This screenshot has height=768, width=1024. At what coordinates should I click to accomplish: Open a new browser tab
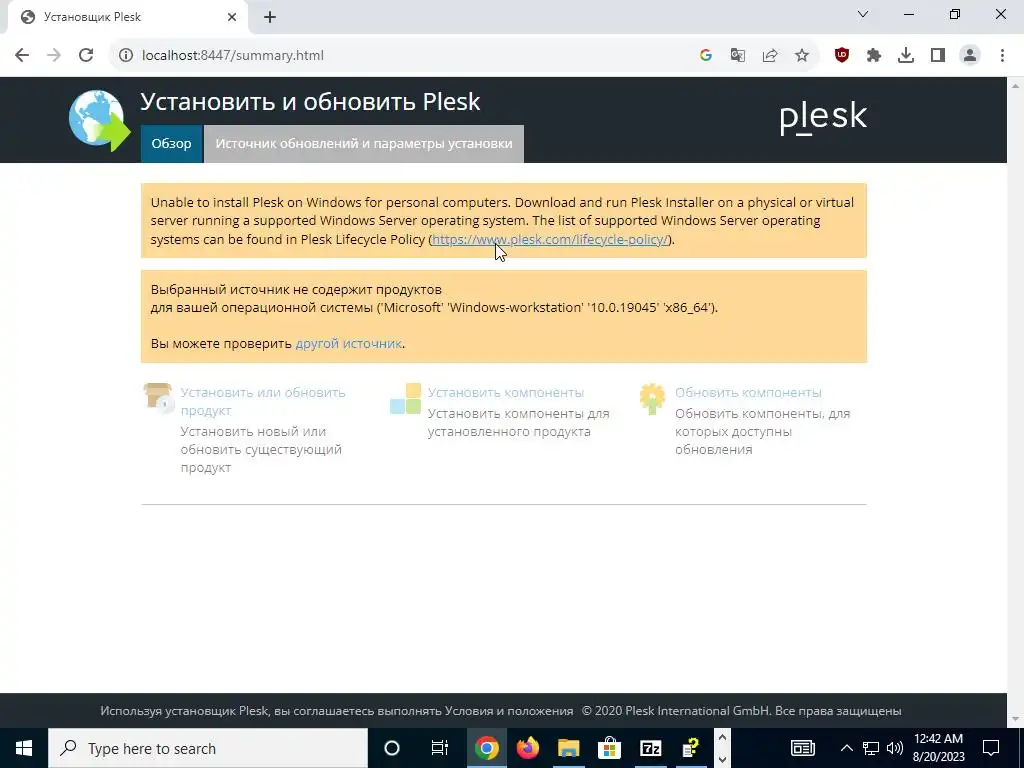(x=270, y=18)
